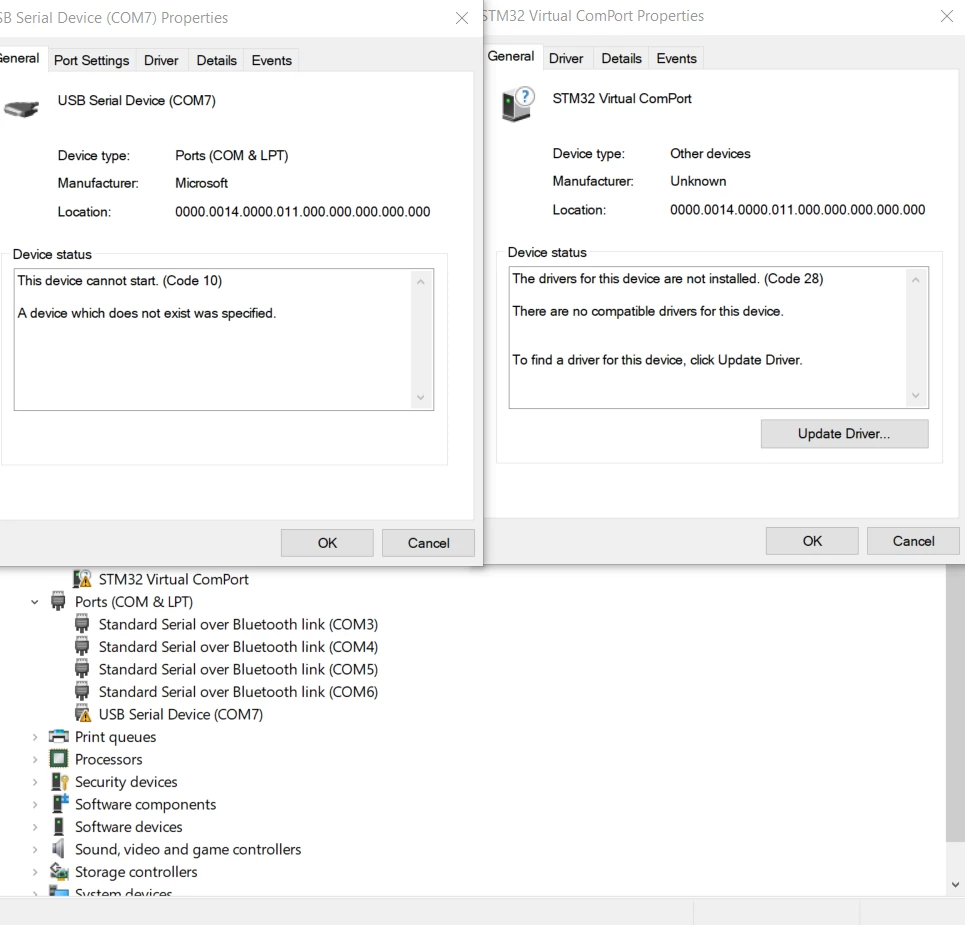The height and width of the screenshot is (925, 965).
Task: Click COM4 Bluetooth serial port icon
Action: (x=82, y=647)
